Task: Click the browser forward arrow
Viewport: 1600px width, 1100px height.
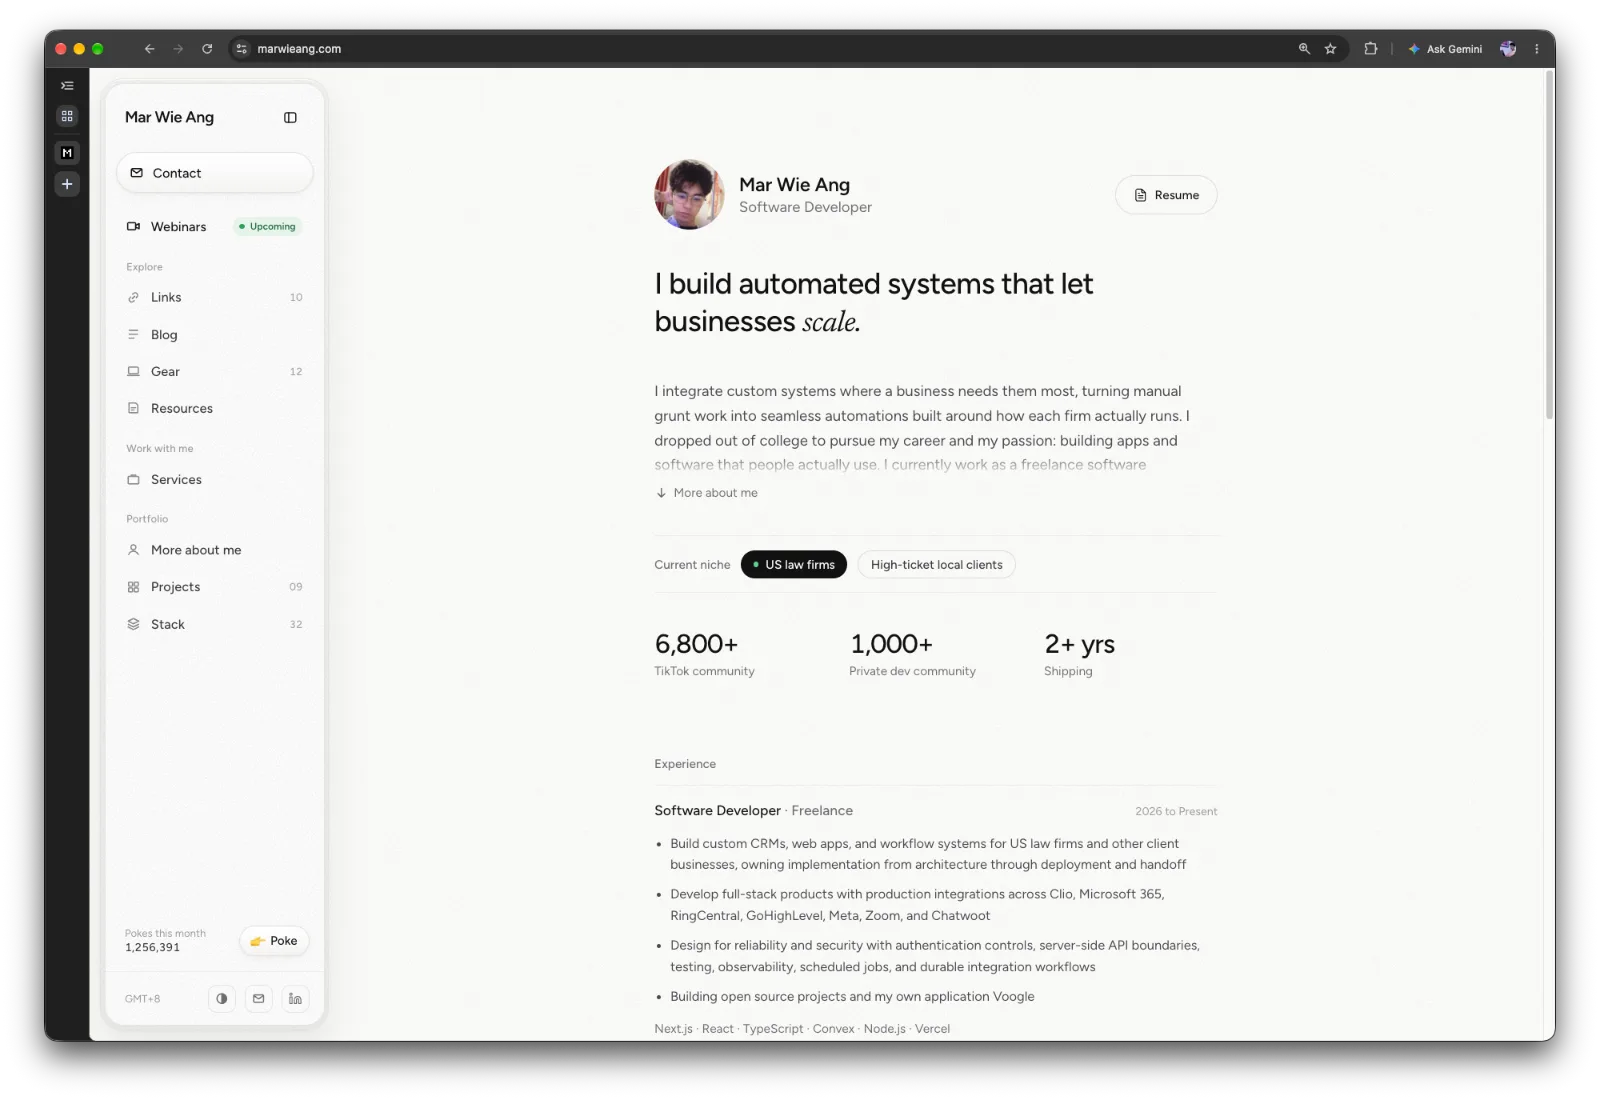Action: pyautogui.click(x=178, y=49)
